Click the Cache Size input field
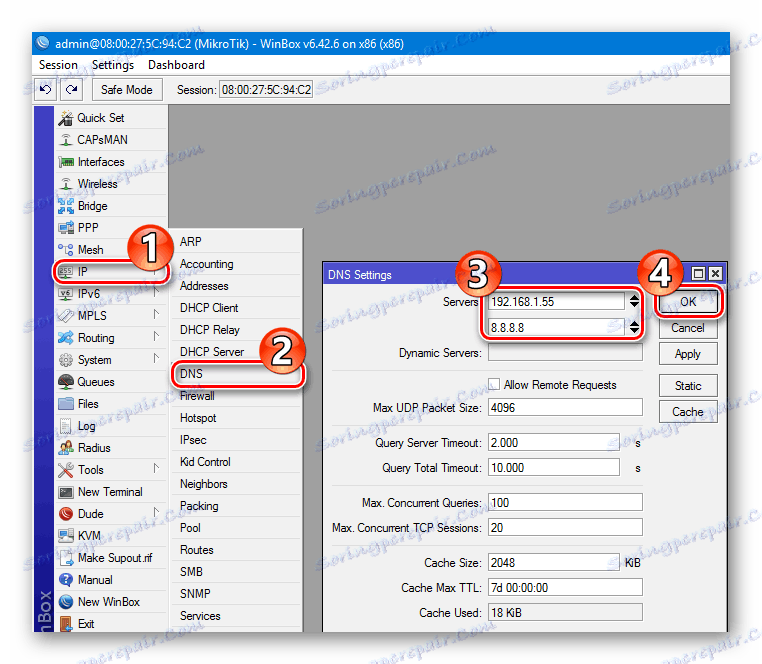762x664 pixels. coord(554,562)
